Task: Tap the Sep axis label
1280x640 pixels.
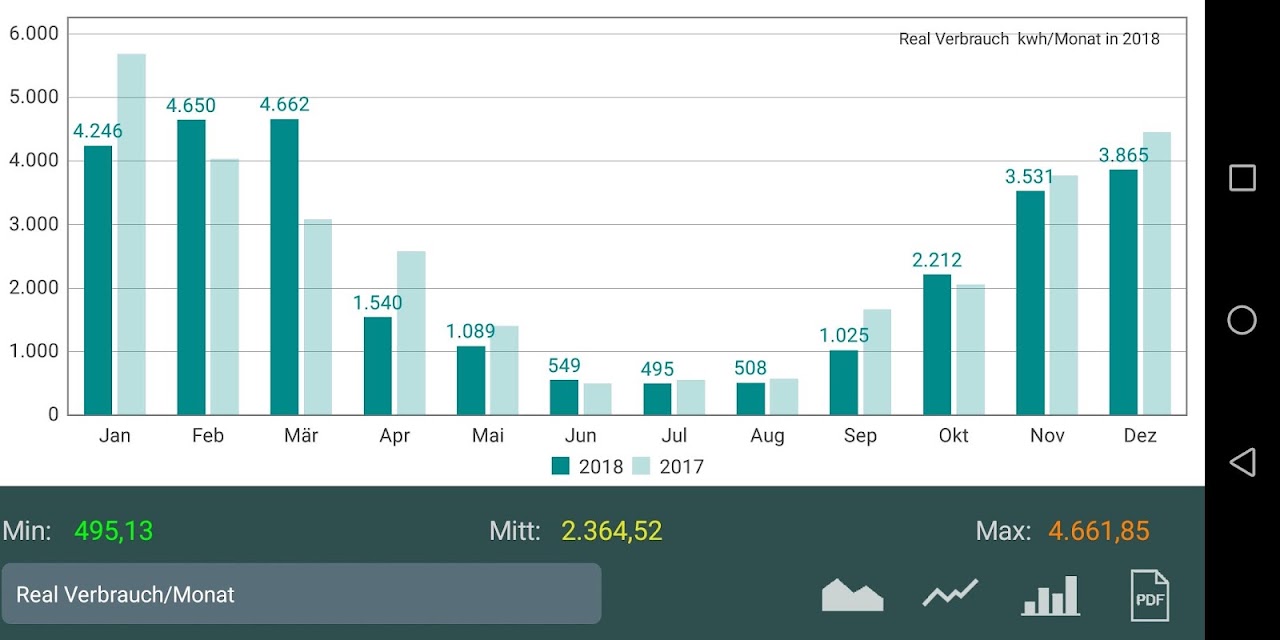Action: coord(860,437)
